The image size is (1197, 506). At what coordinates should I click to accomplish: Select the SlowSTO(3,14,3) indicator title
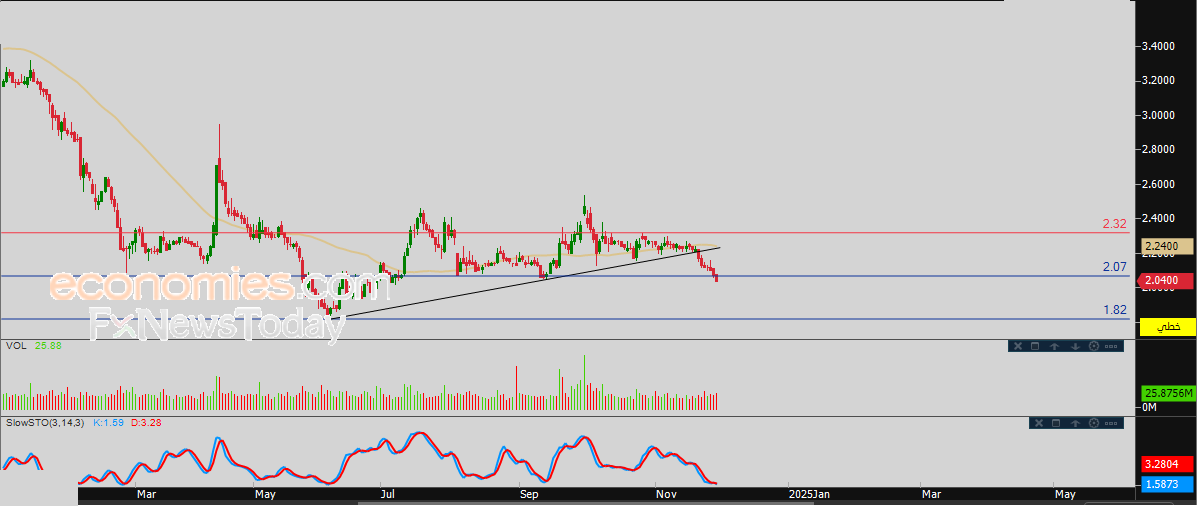coord(47,422)
